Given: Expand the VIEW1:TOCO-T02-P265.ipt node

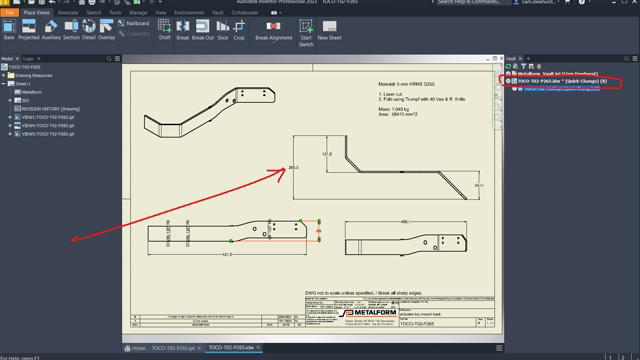Looking at the screenshot, I should click(x=10, y=117).
